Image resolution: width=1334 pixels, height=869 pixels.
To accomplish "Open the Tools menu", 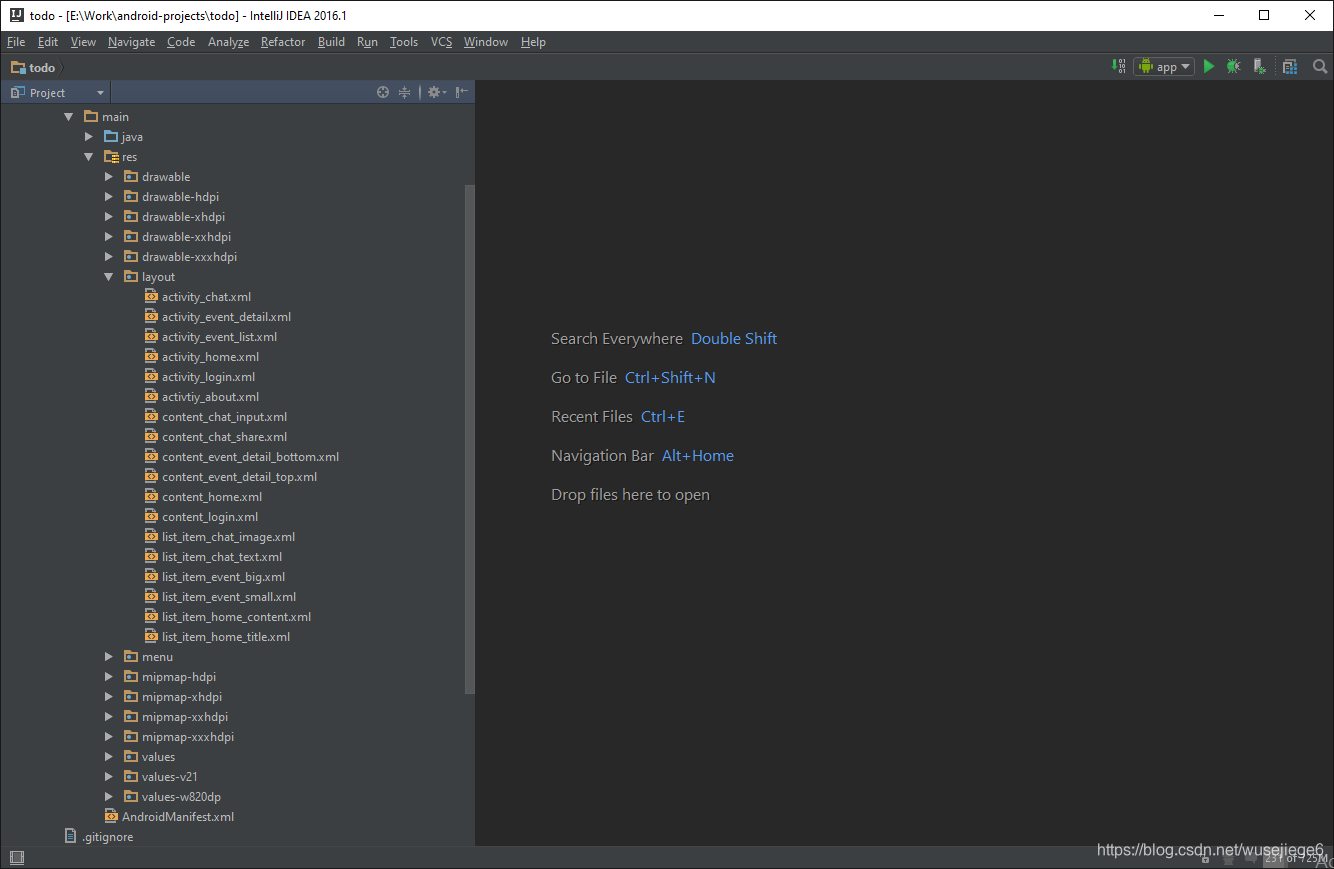I will coord(404,42).
